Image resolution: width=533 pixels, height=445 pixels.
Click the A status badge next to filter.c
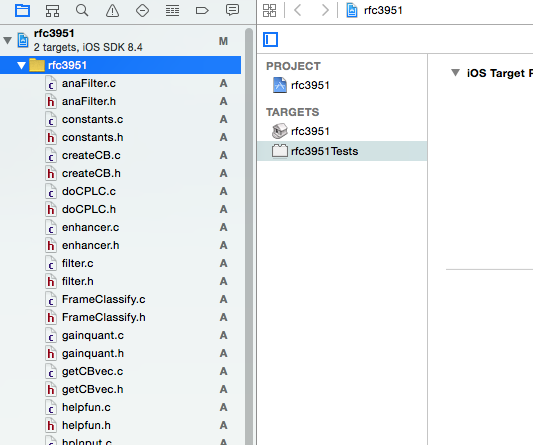click(x=223, y=263)
